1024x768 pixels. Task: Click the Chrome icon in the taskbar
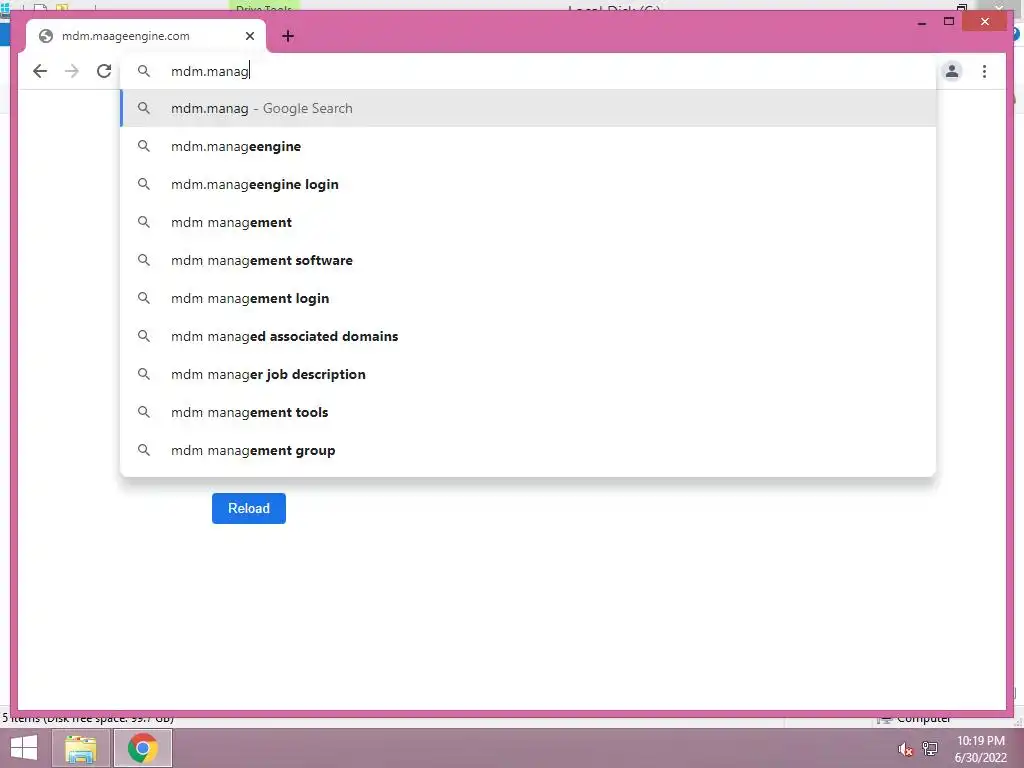point(142,748)
